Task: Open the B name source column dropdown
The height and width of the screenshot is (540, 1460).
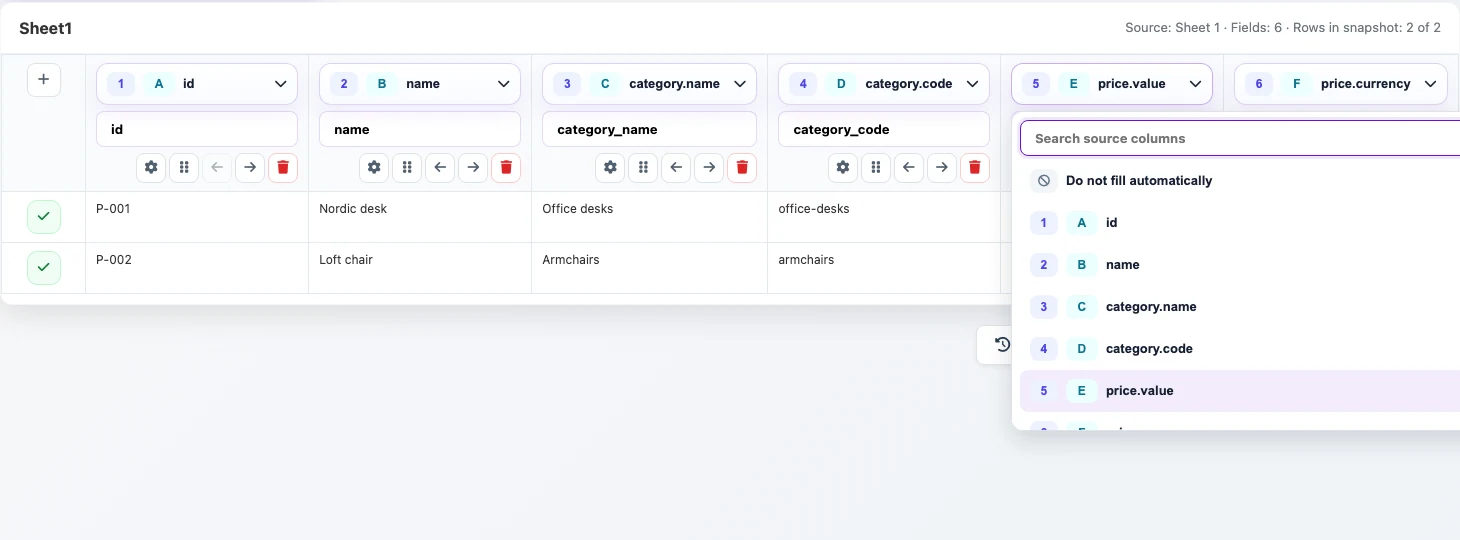Action: (420, 84)
